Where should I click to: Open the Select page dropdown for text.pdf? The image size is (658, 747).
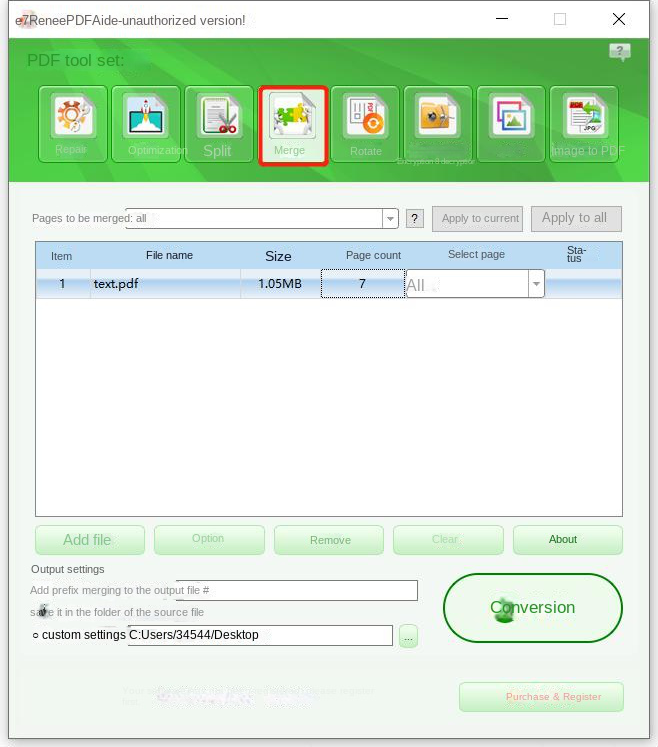(536, 285)
